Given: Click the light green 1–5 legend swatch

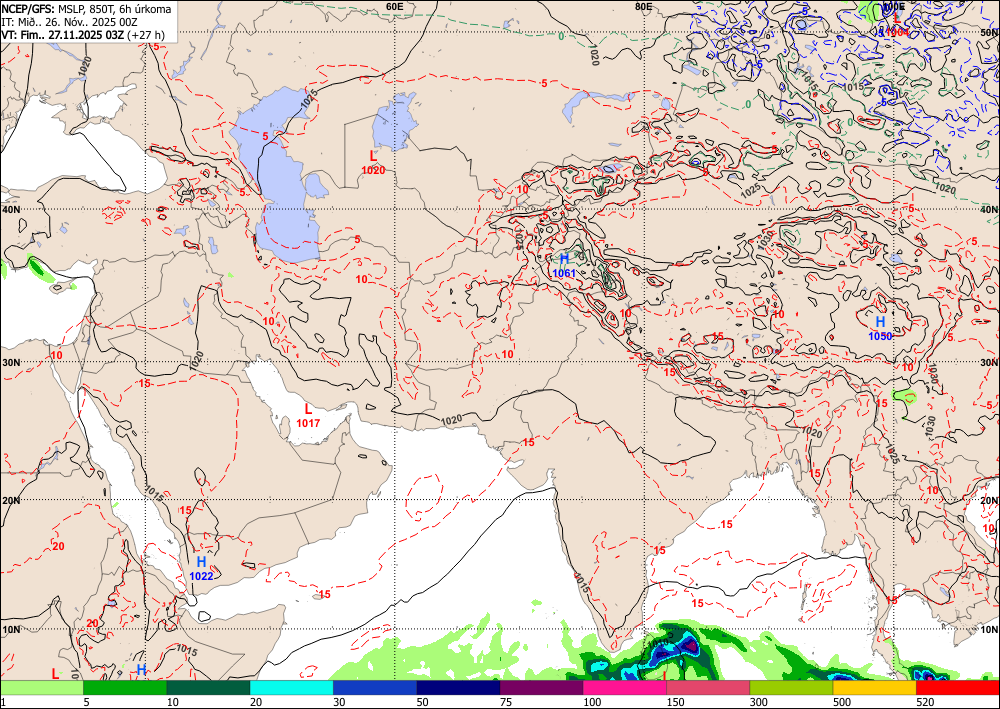Looking at the screenshot, I should pyautogui.click(x=41, y=687).
